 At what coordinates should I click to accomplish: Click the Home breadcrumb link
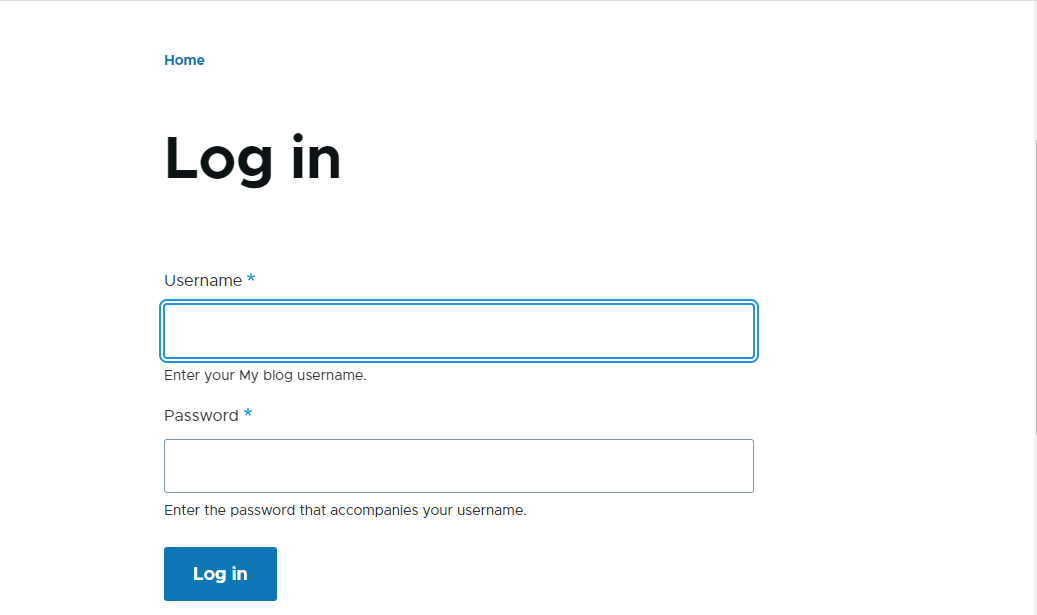[184, 60]
